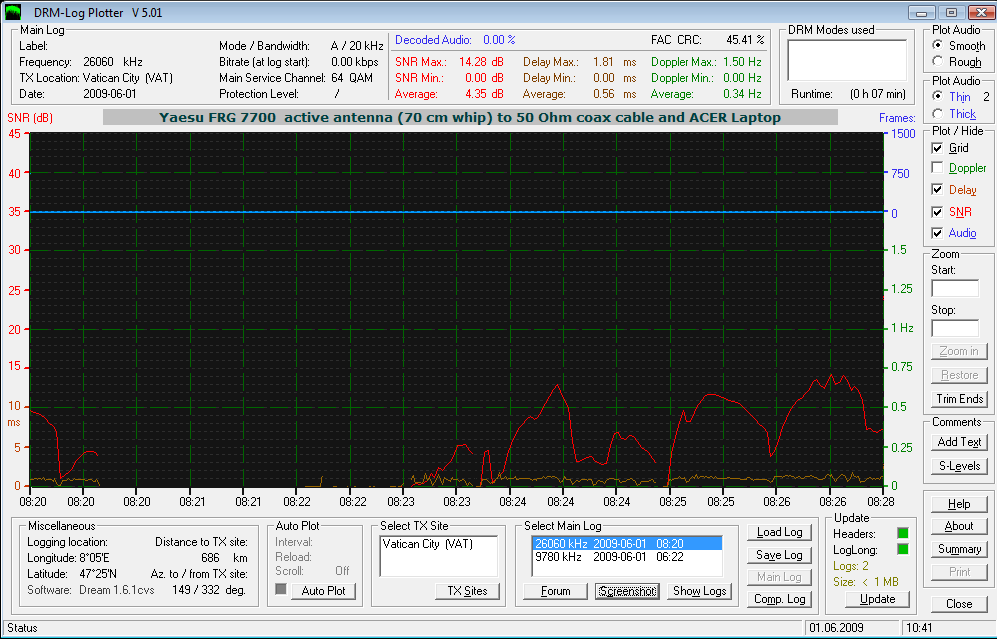Select the 26060 kHz 2009-06-01 log entry
Image resolution: width=997 pixels, height=639 pixels.
(626, 544)
